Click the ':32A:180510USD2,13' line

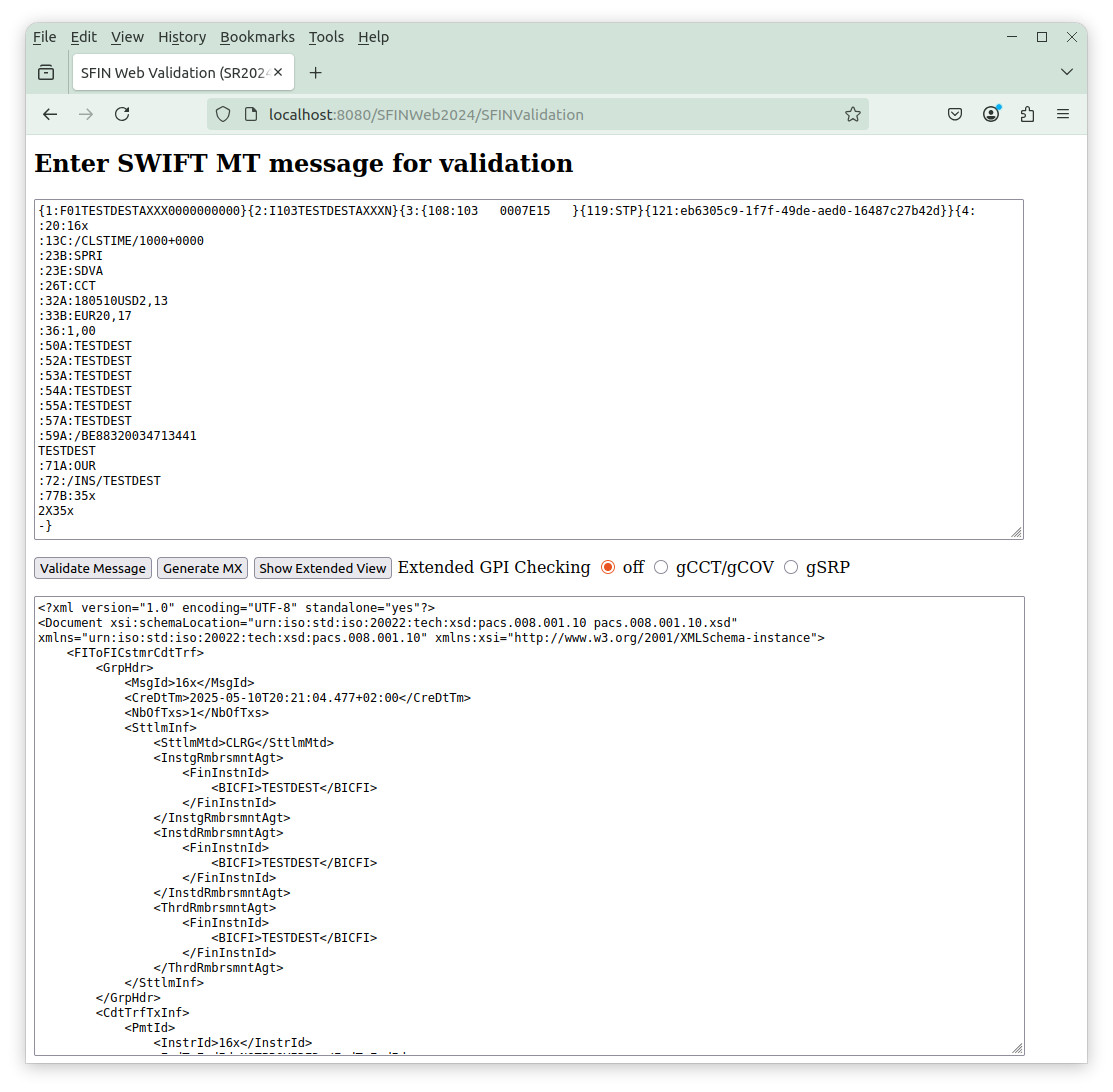(x=103, y=301)
